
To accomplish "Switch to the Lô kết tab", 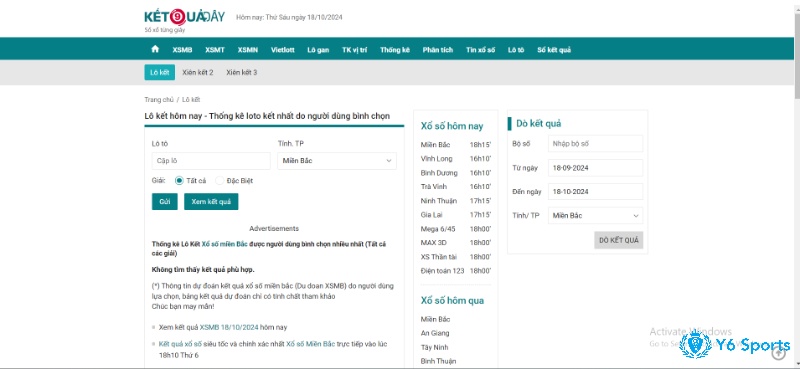I will click(160, 72).
